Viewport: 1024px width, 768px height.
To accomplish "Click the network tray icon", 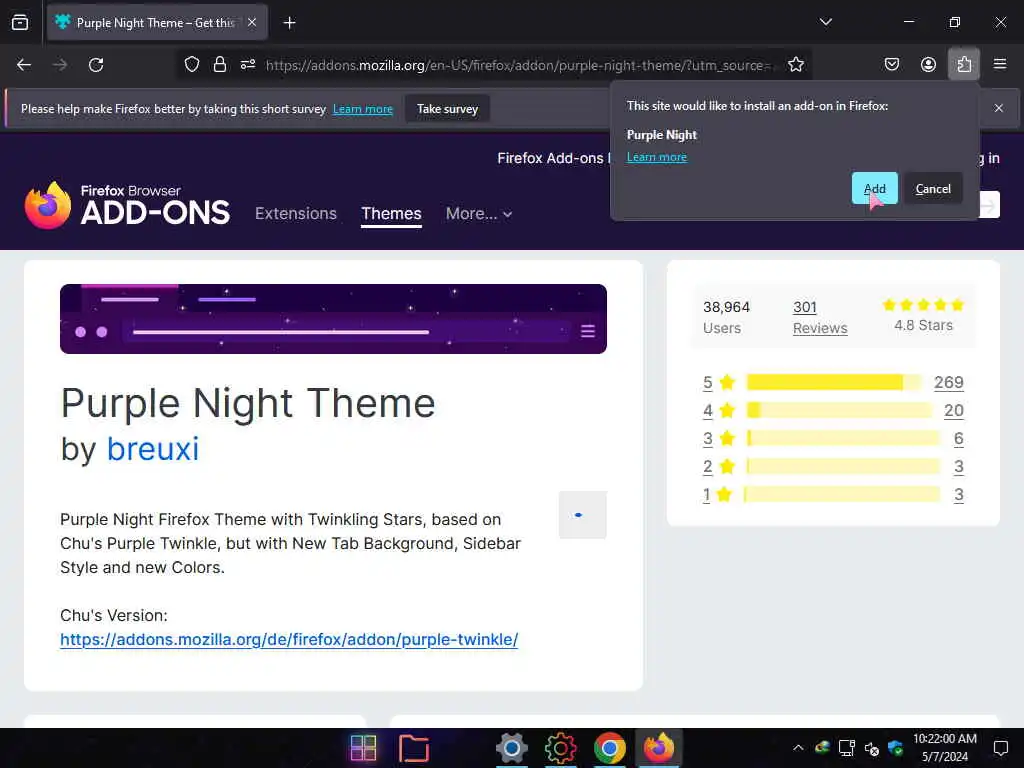I will [847, 748].
